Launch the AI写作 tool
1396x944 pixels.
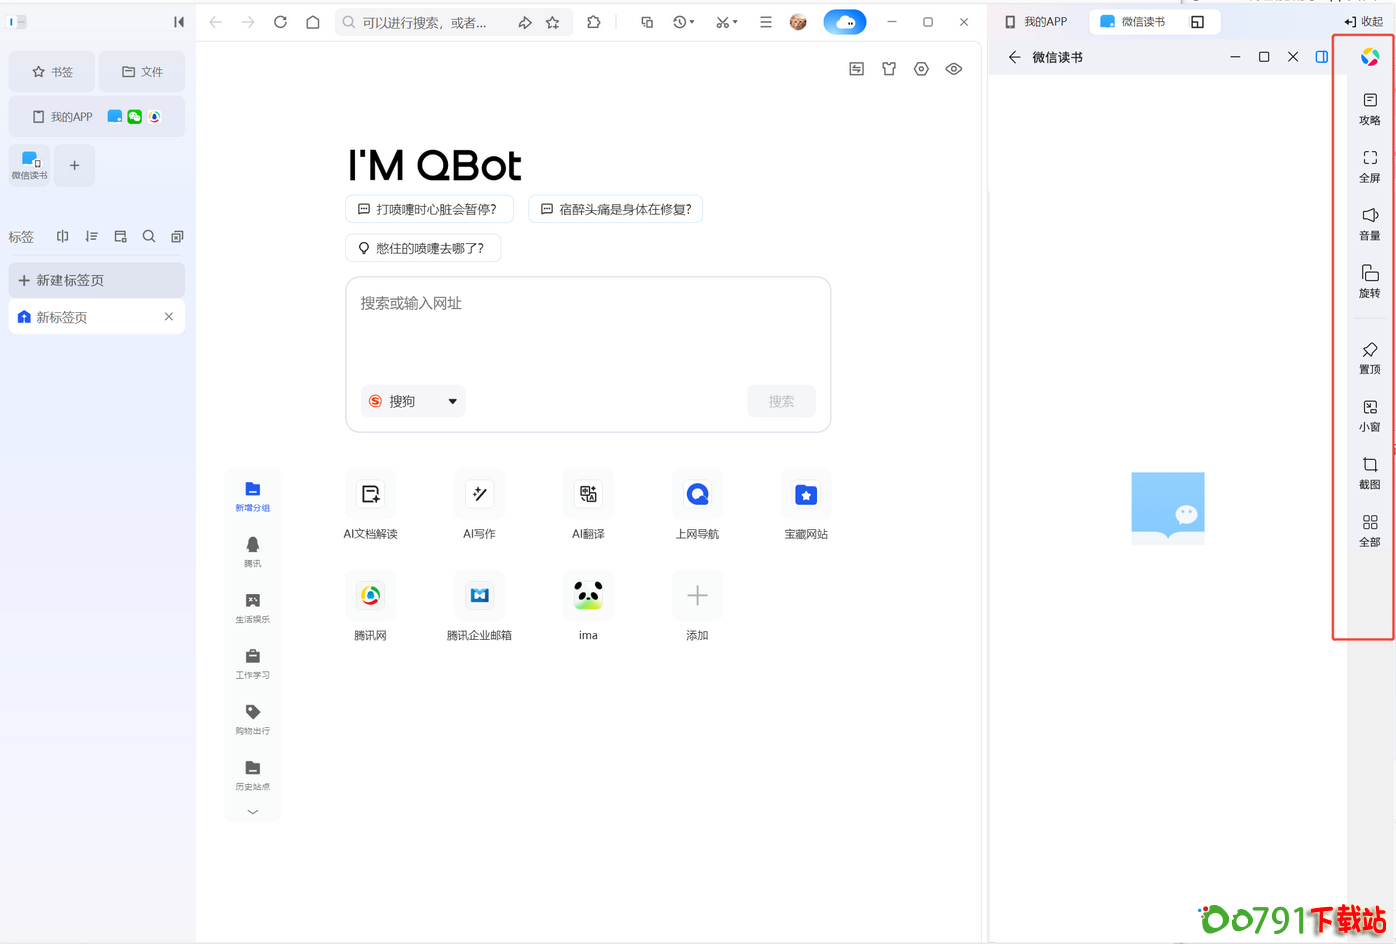[x=479, y=495]
